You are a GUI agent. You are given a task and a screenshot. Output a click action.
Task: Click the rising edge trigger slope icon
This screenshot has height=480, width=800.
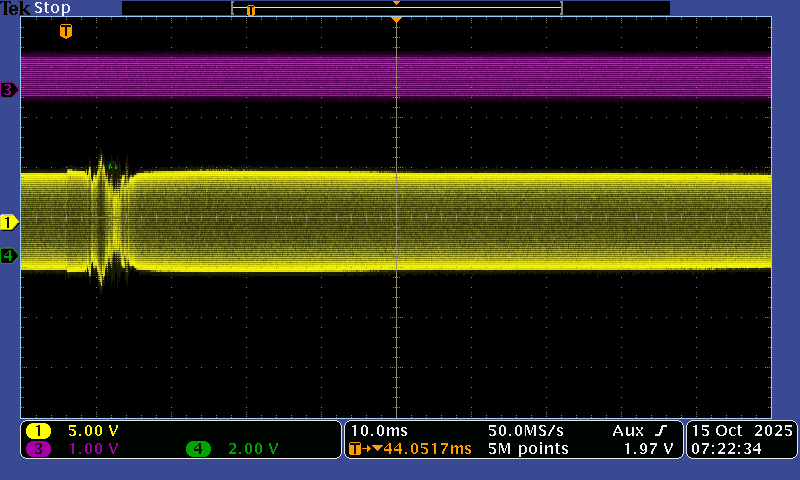[661, 430]
